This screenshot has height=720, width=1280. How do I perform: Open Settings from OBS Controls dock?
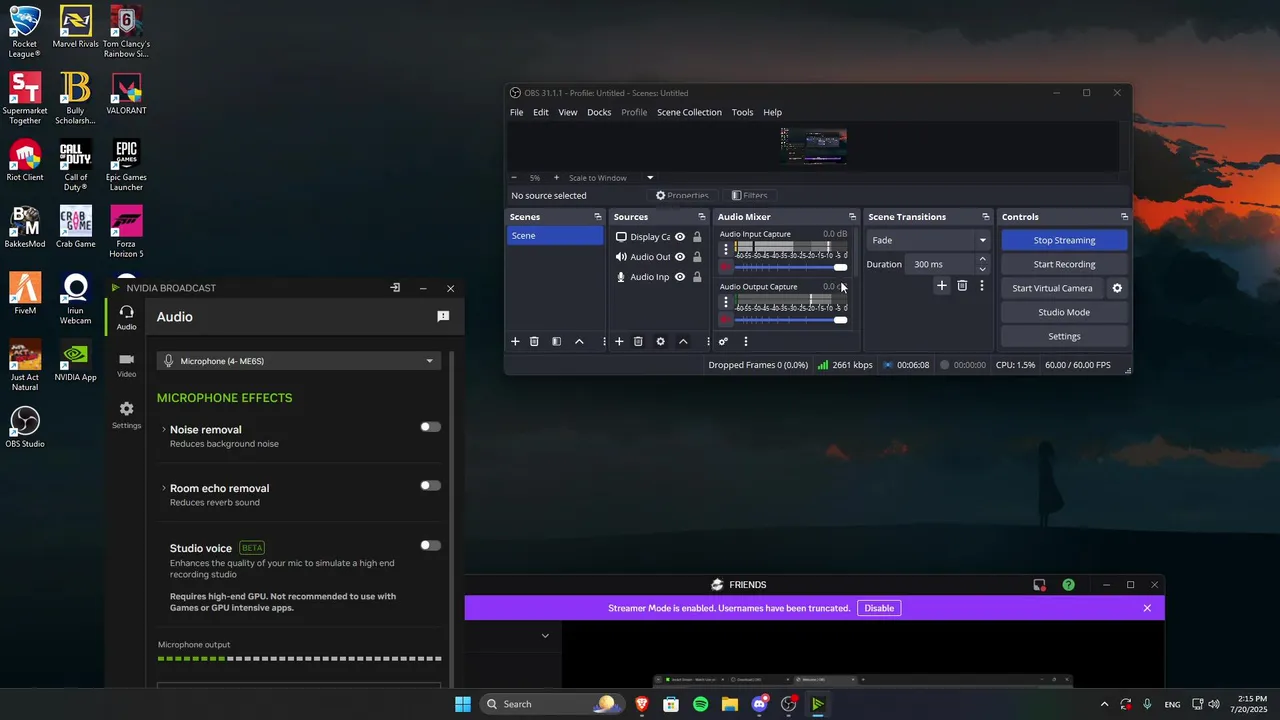1064,336
